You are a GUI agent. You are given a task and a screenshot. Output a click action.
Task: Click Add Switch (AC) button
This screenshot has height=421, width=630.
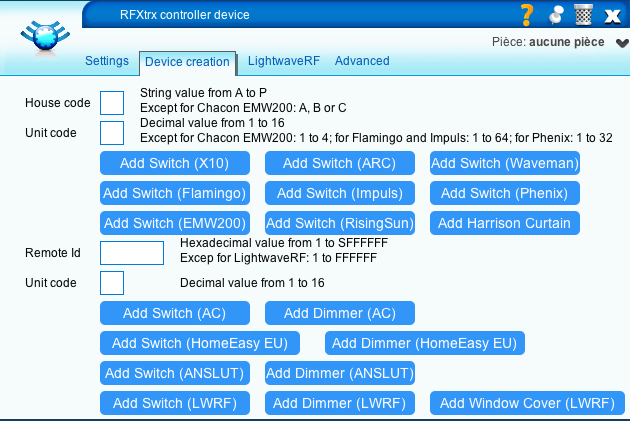pos(175,313)
